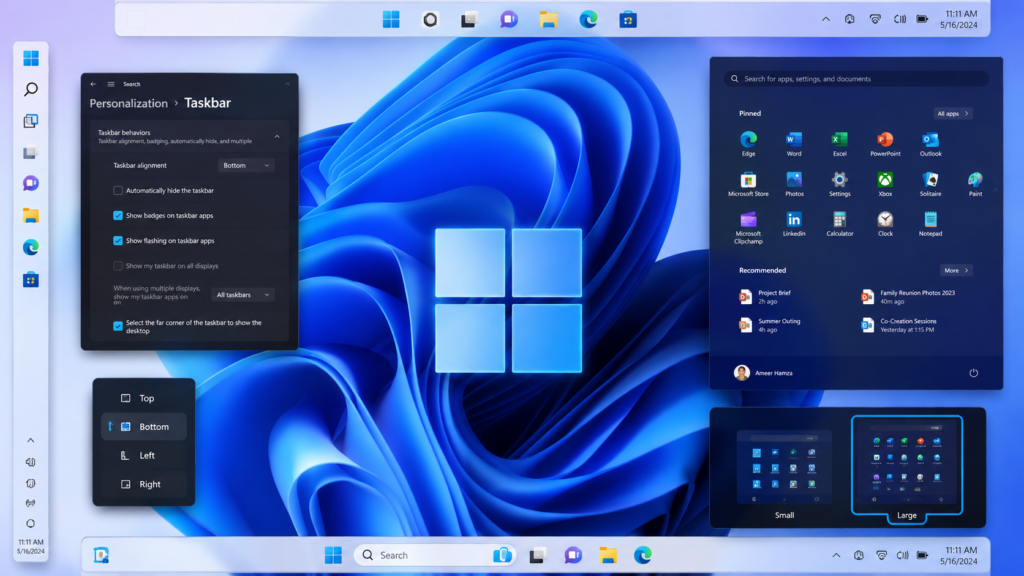Open Co-Creation Sessions recommended file

(899, 325)
